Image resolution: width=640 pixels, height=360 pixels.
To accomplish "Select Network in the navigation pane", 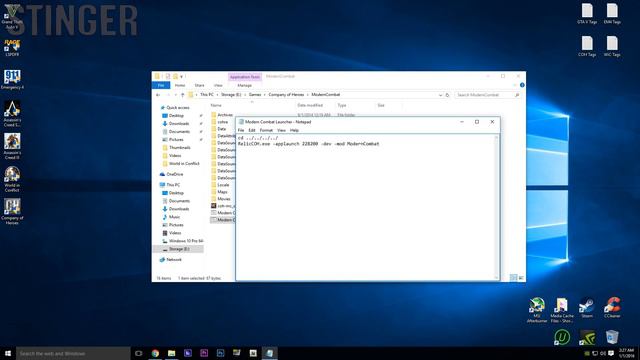I will pos(174,260).
